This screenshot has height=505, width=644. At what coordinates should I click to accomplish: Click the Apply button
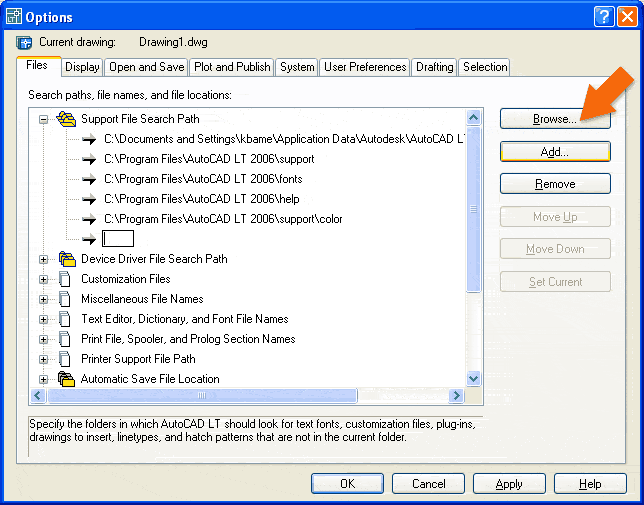(509, 484)
